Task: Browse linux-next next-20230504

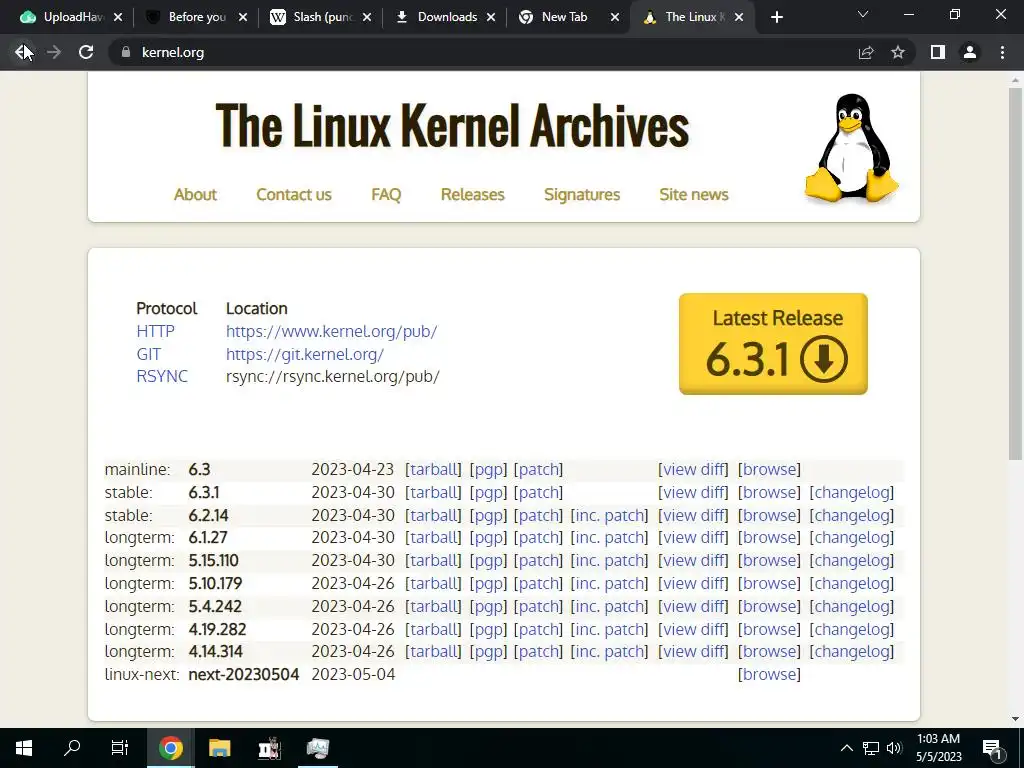Action: pyautogui.click(x=769, y=674)
